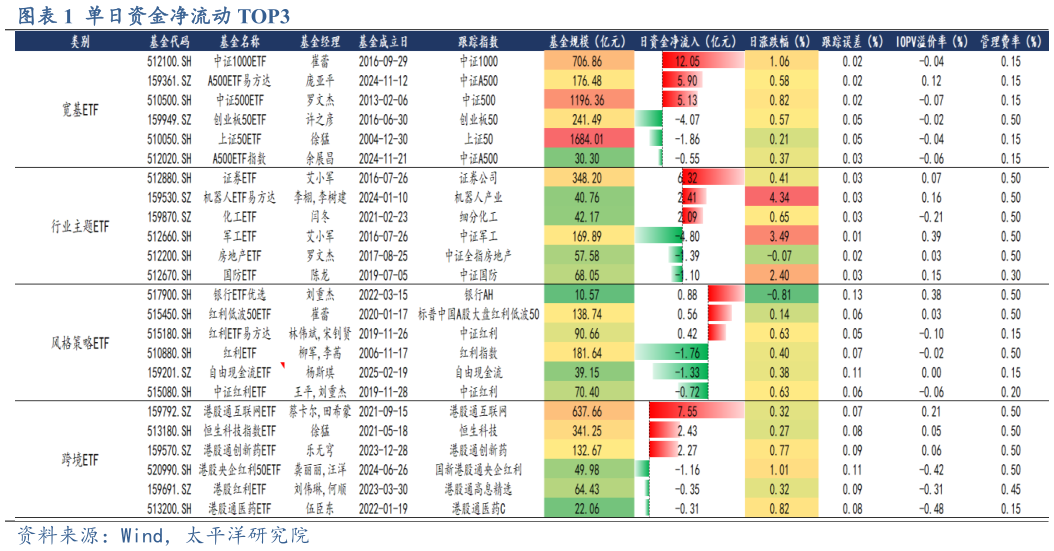Click the fund name 自由现金流ETF

239,373
